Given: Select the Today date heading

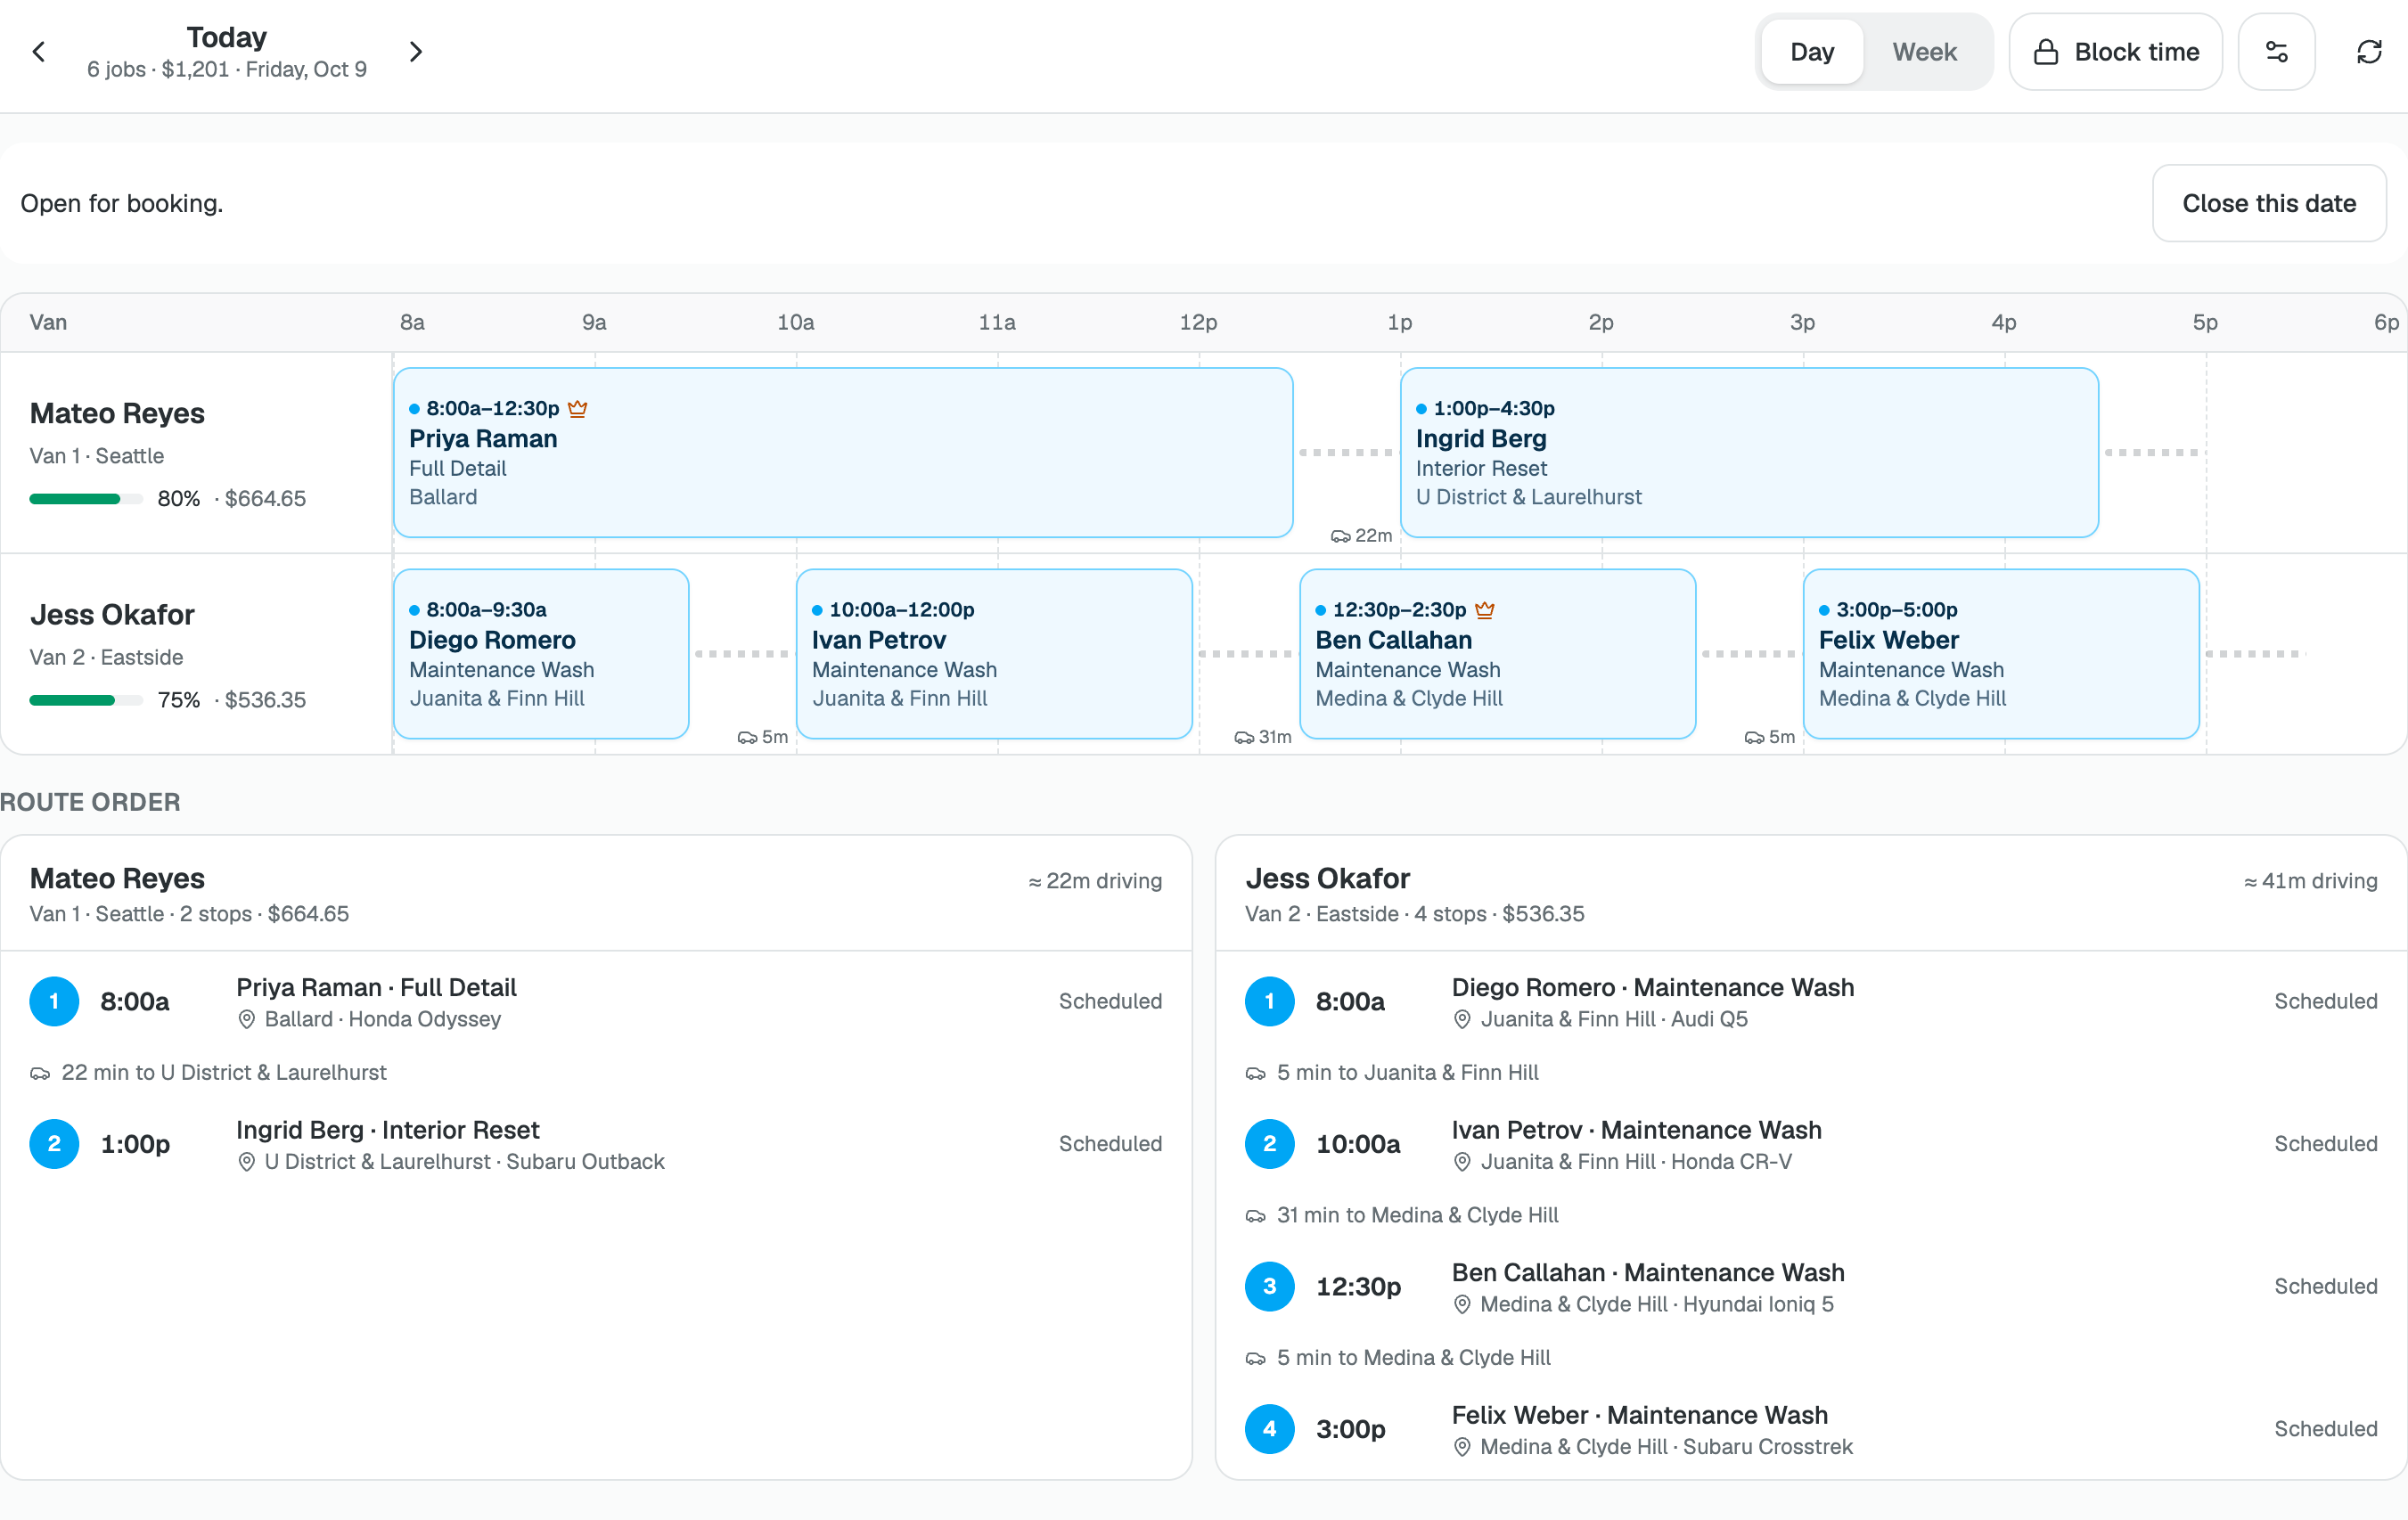Looking at the screenshot, I should pos(226,37).
